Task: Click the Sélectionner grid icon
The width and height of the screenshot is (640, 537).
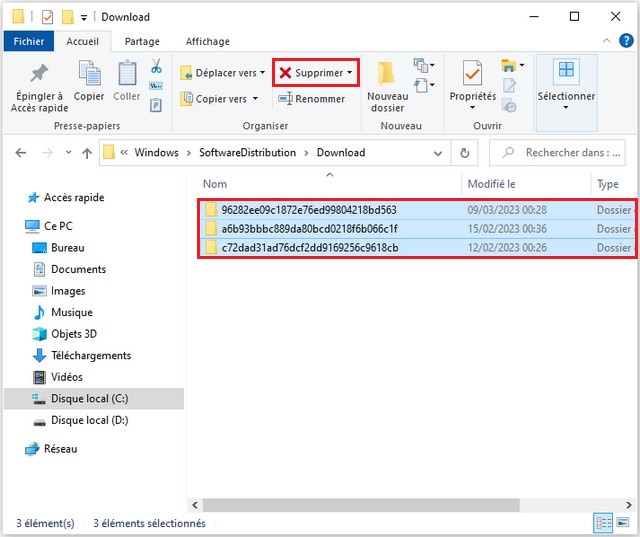Action: [566, 70]
